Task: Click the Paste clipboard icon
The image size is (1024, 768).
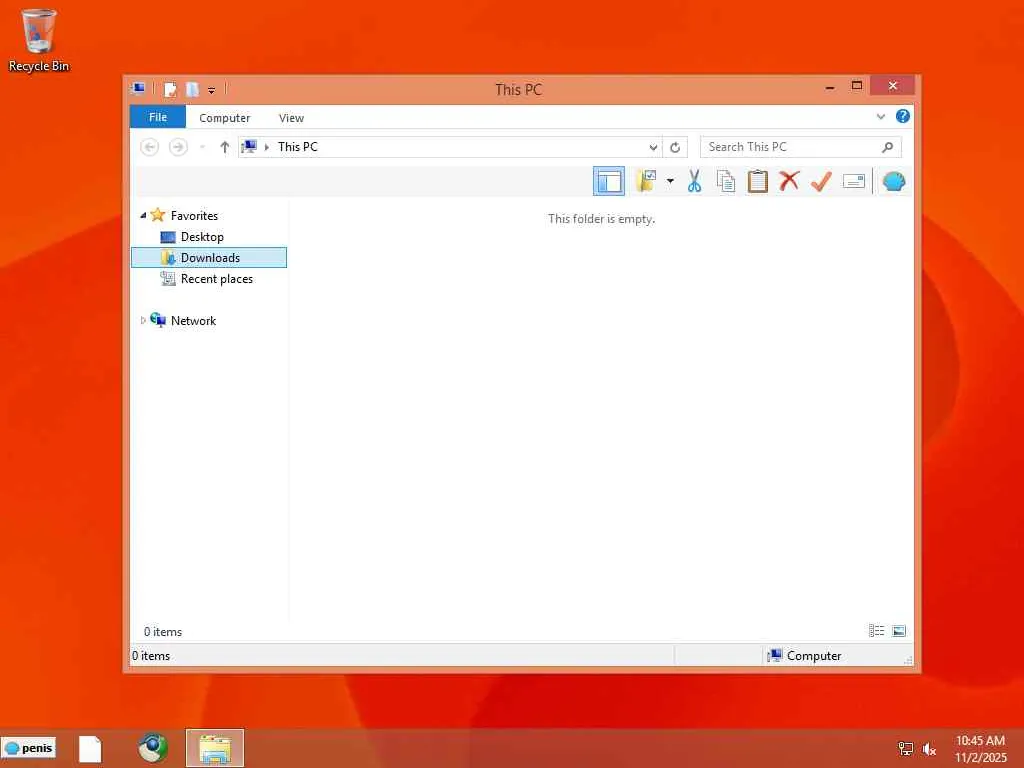Action: coord(758,181)
